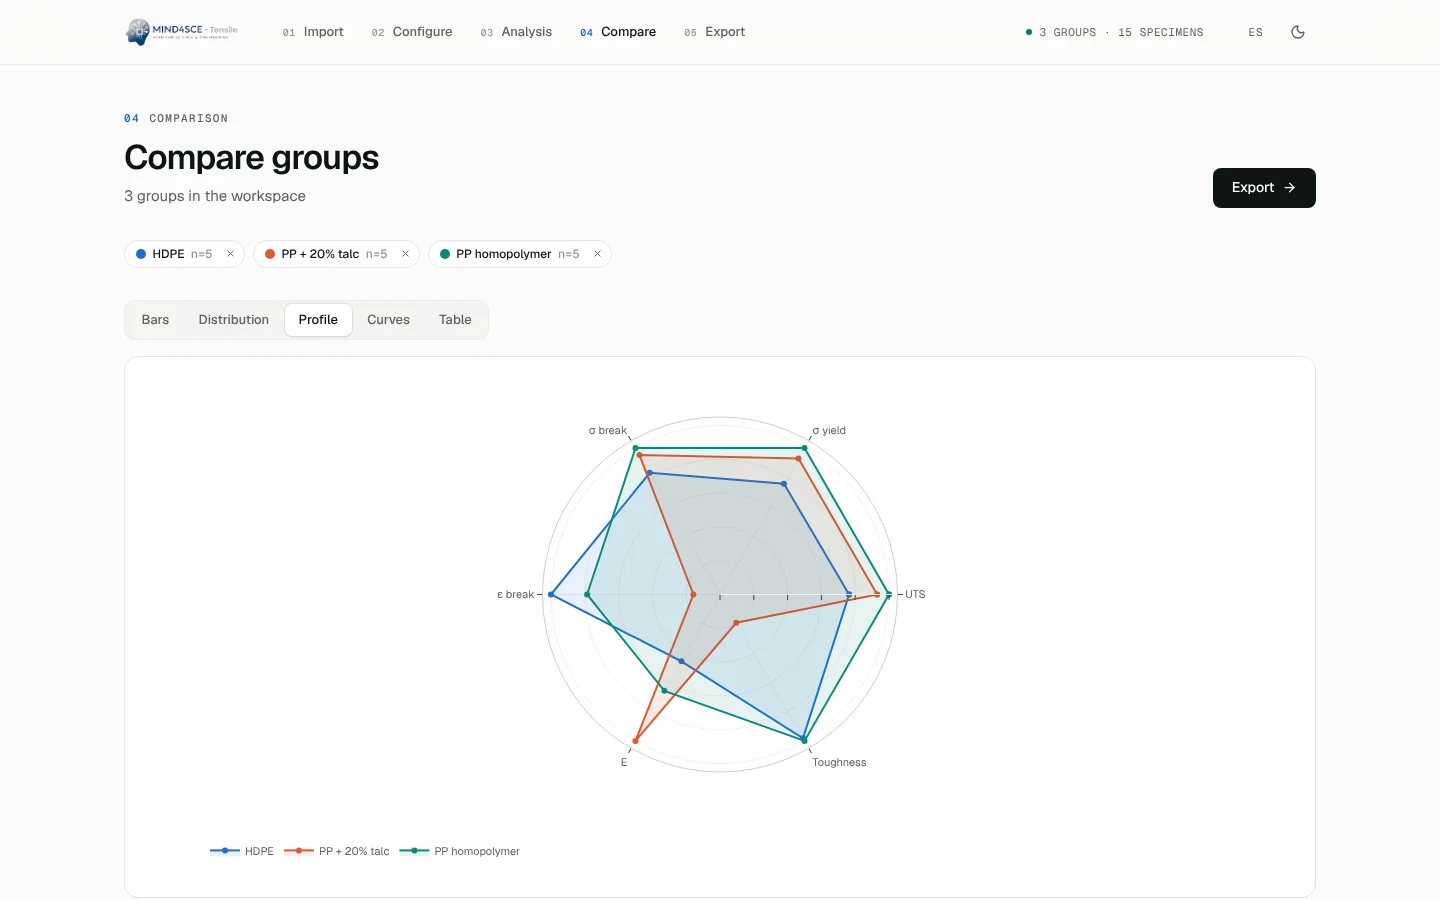Click PP homopolymer point on UTS axis
Viewport: 1440px width, 900px height.
tap(889, 595)
